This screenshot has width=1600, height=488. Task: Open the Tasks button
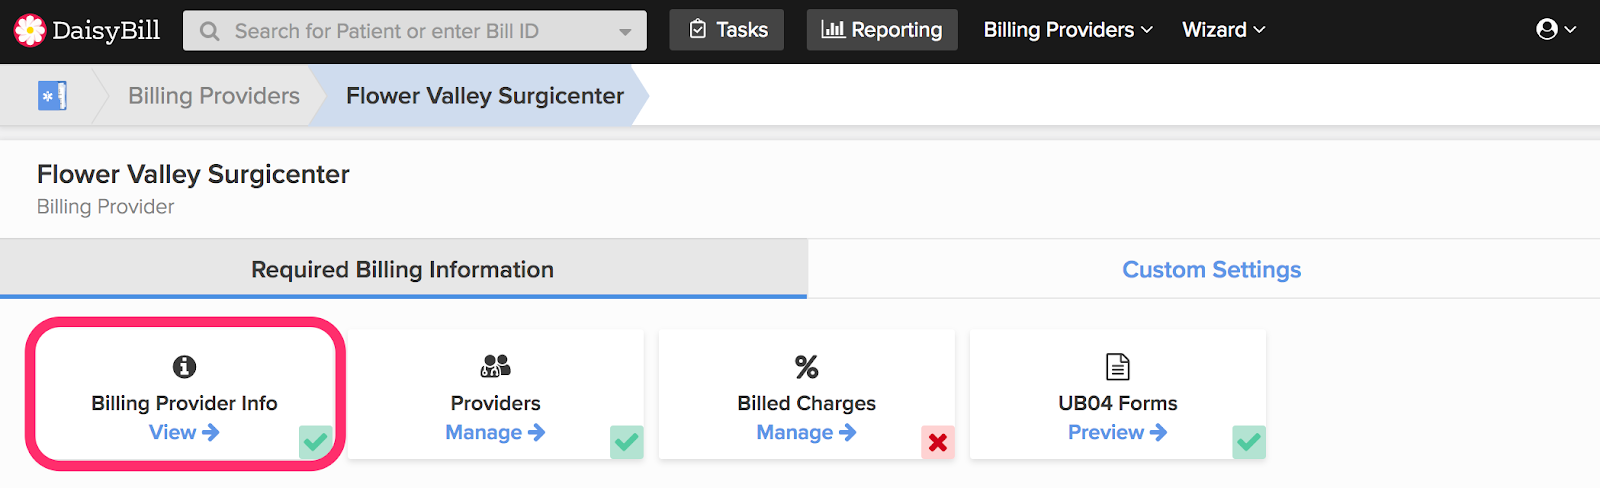727,30
